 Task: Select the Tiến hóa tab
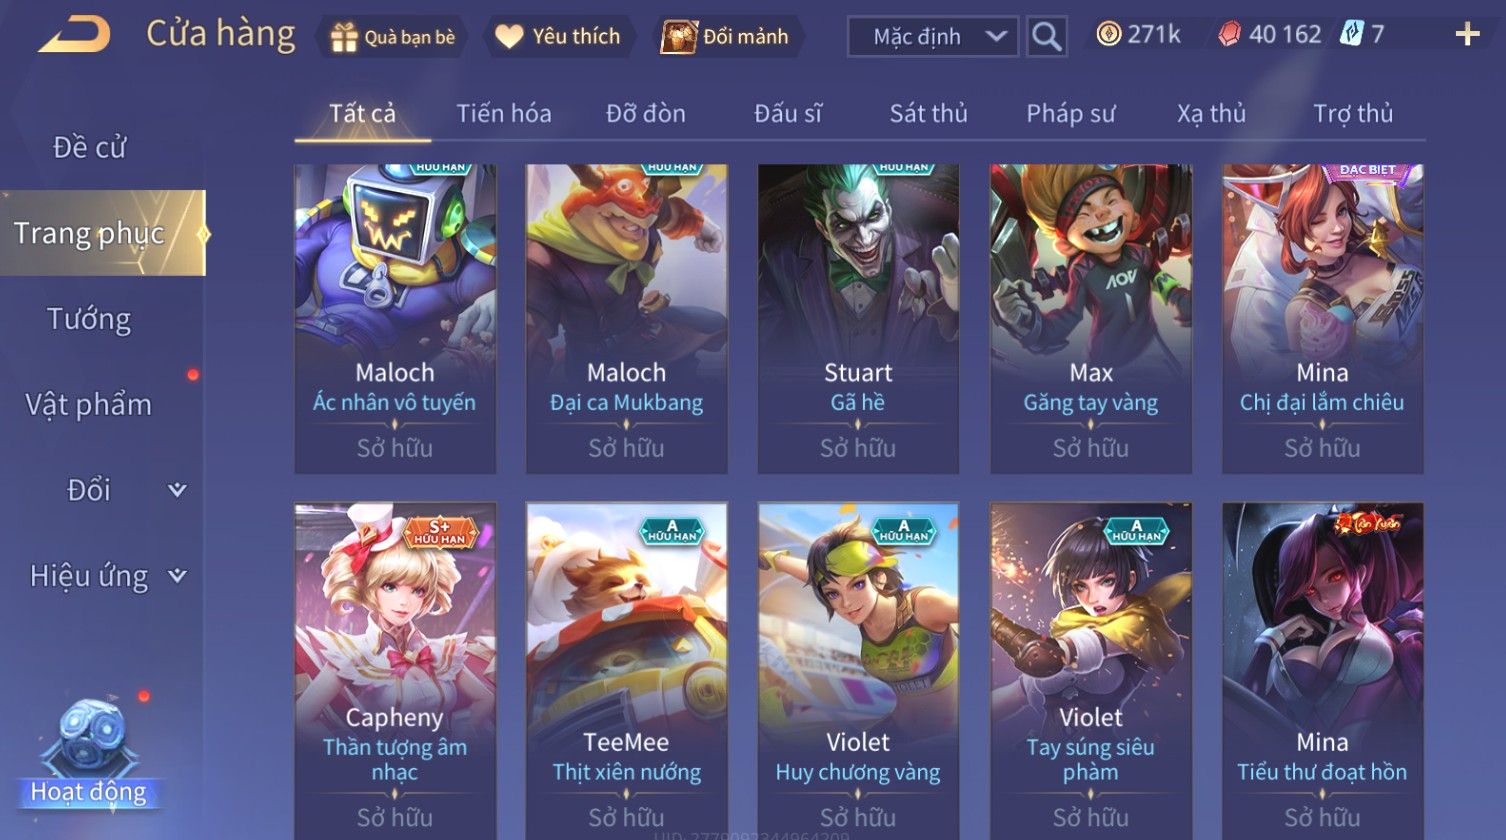tap(504, 114)
